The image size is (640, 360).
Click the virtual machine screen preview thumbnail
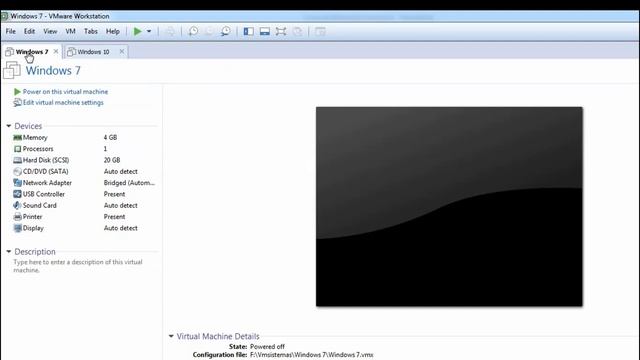[x=449, y=207]
